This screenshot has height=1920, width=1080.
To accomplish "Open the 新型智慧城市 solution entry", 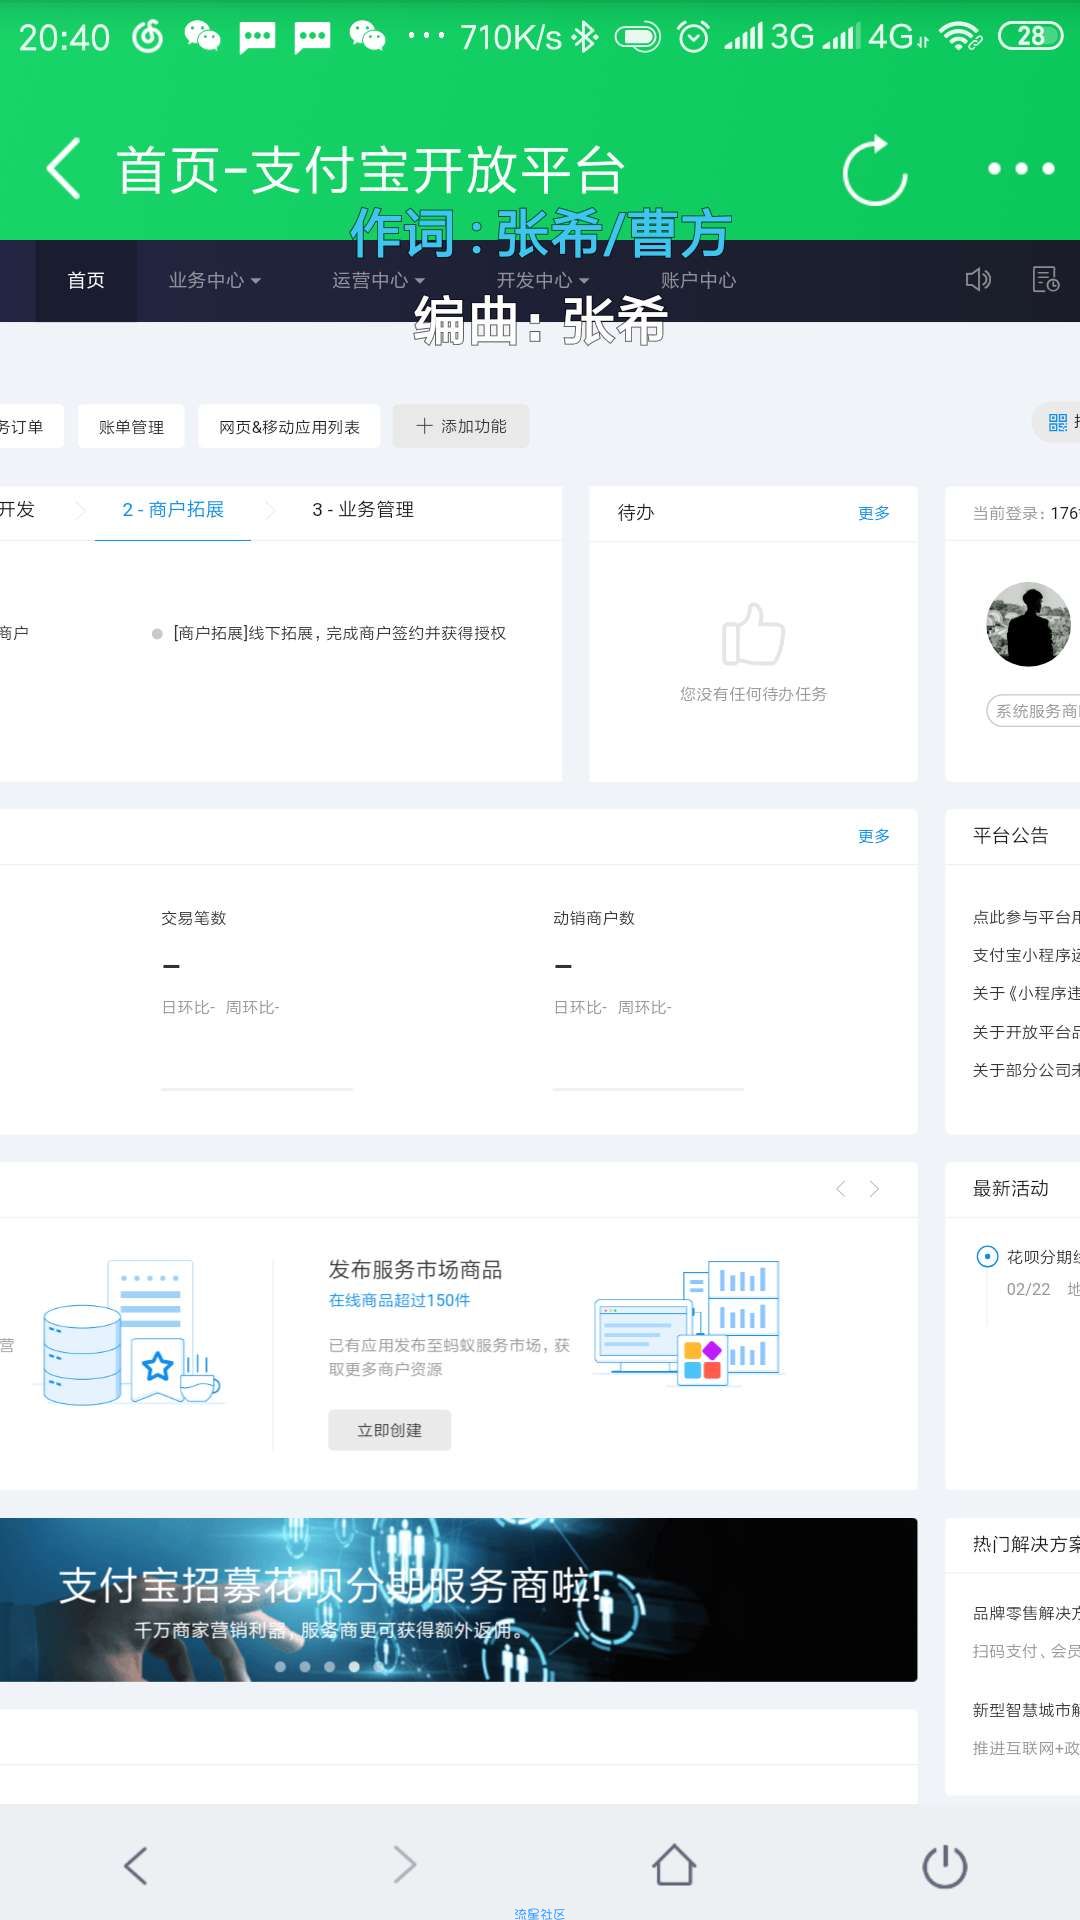I will coord(1026,1710).
